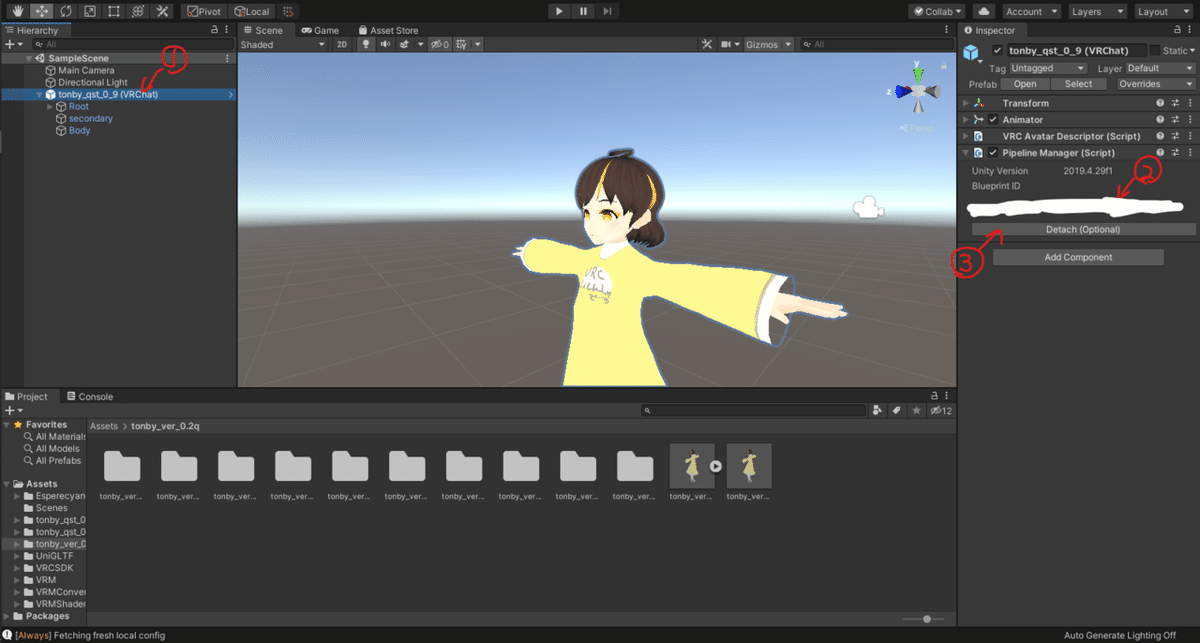Screen dimensions: 1200x643
Task: Toggle grid snapping icon next to Local
Action: point(288,11)
